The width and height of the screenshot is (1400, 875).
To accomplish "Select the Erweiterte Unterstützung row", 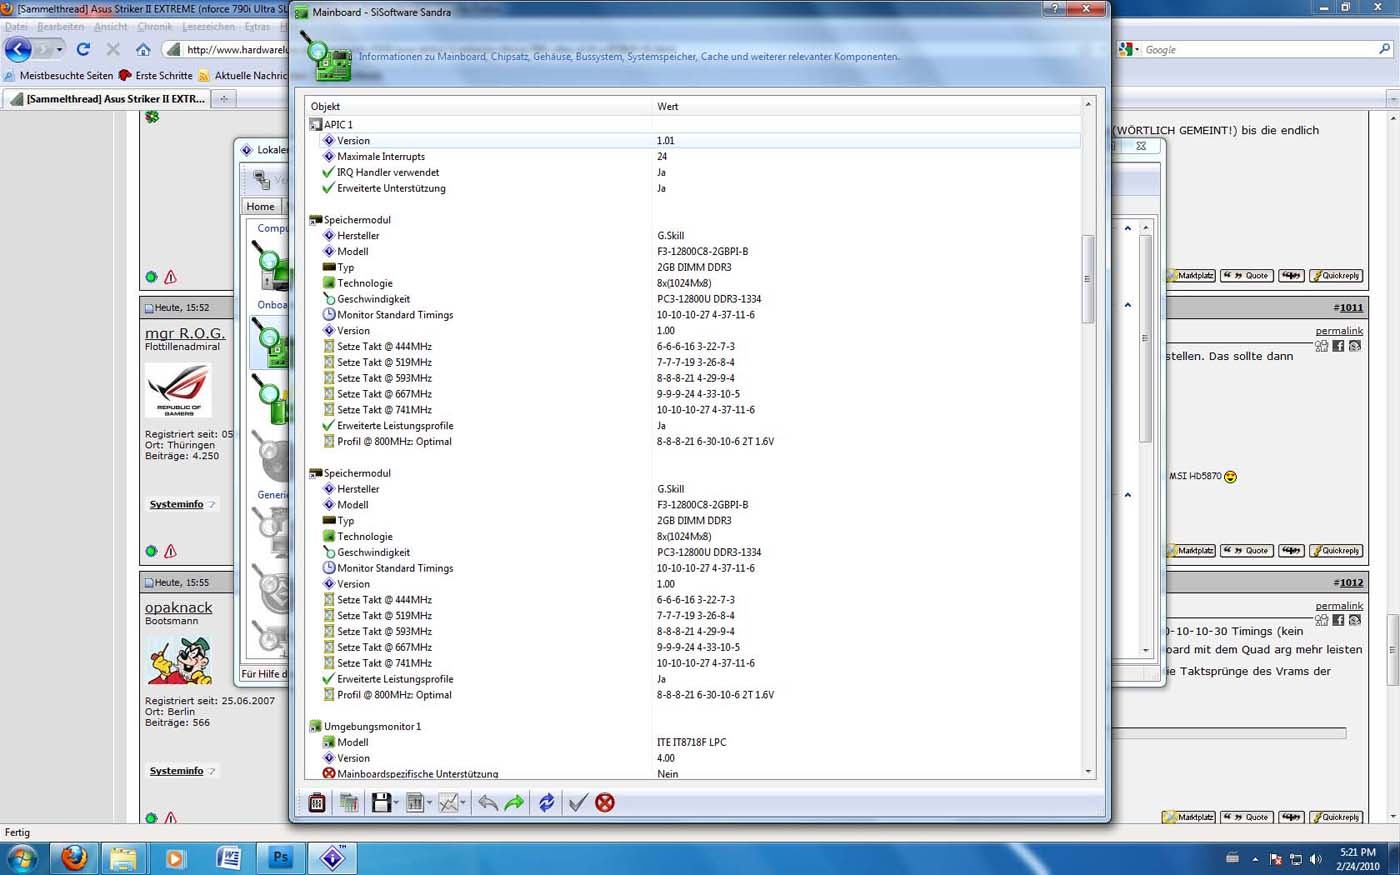I will click(693, 188).
